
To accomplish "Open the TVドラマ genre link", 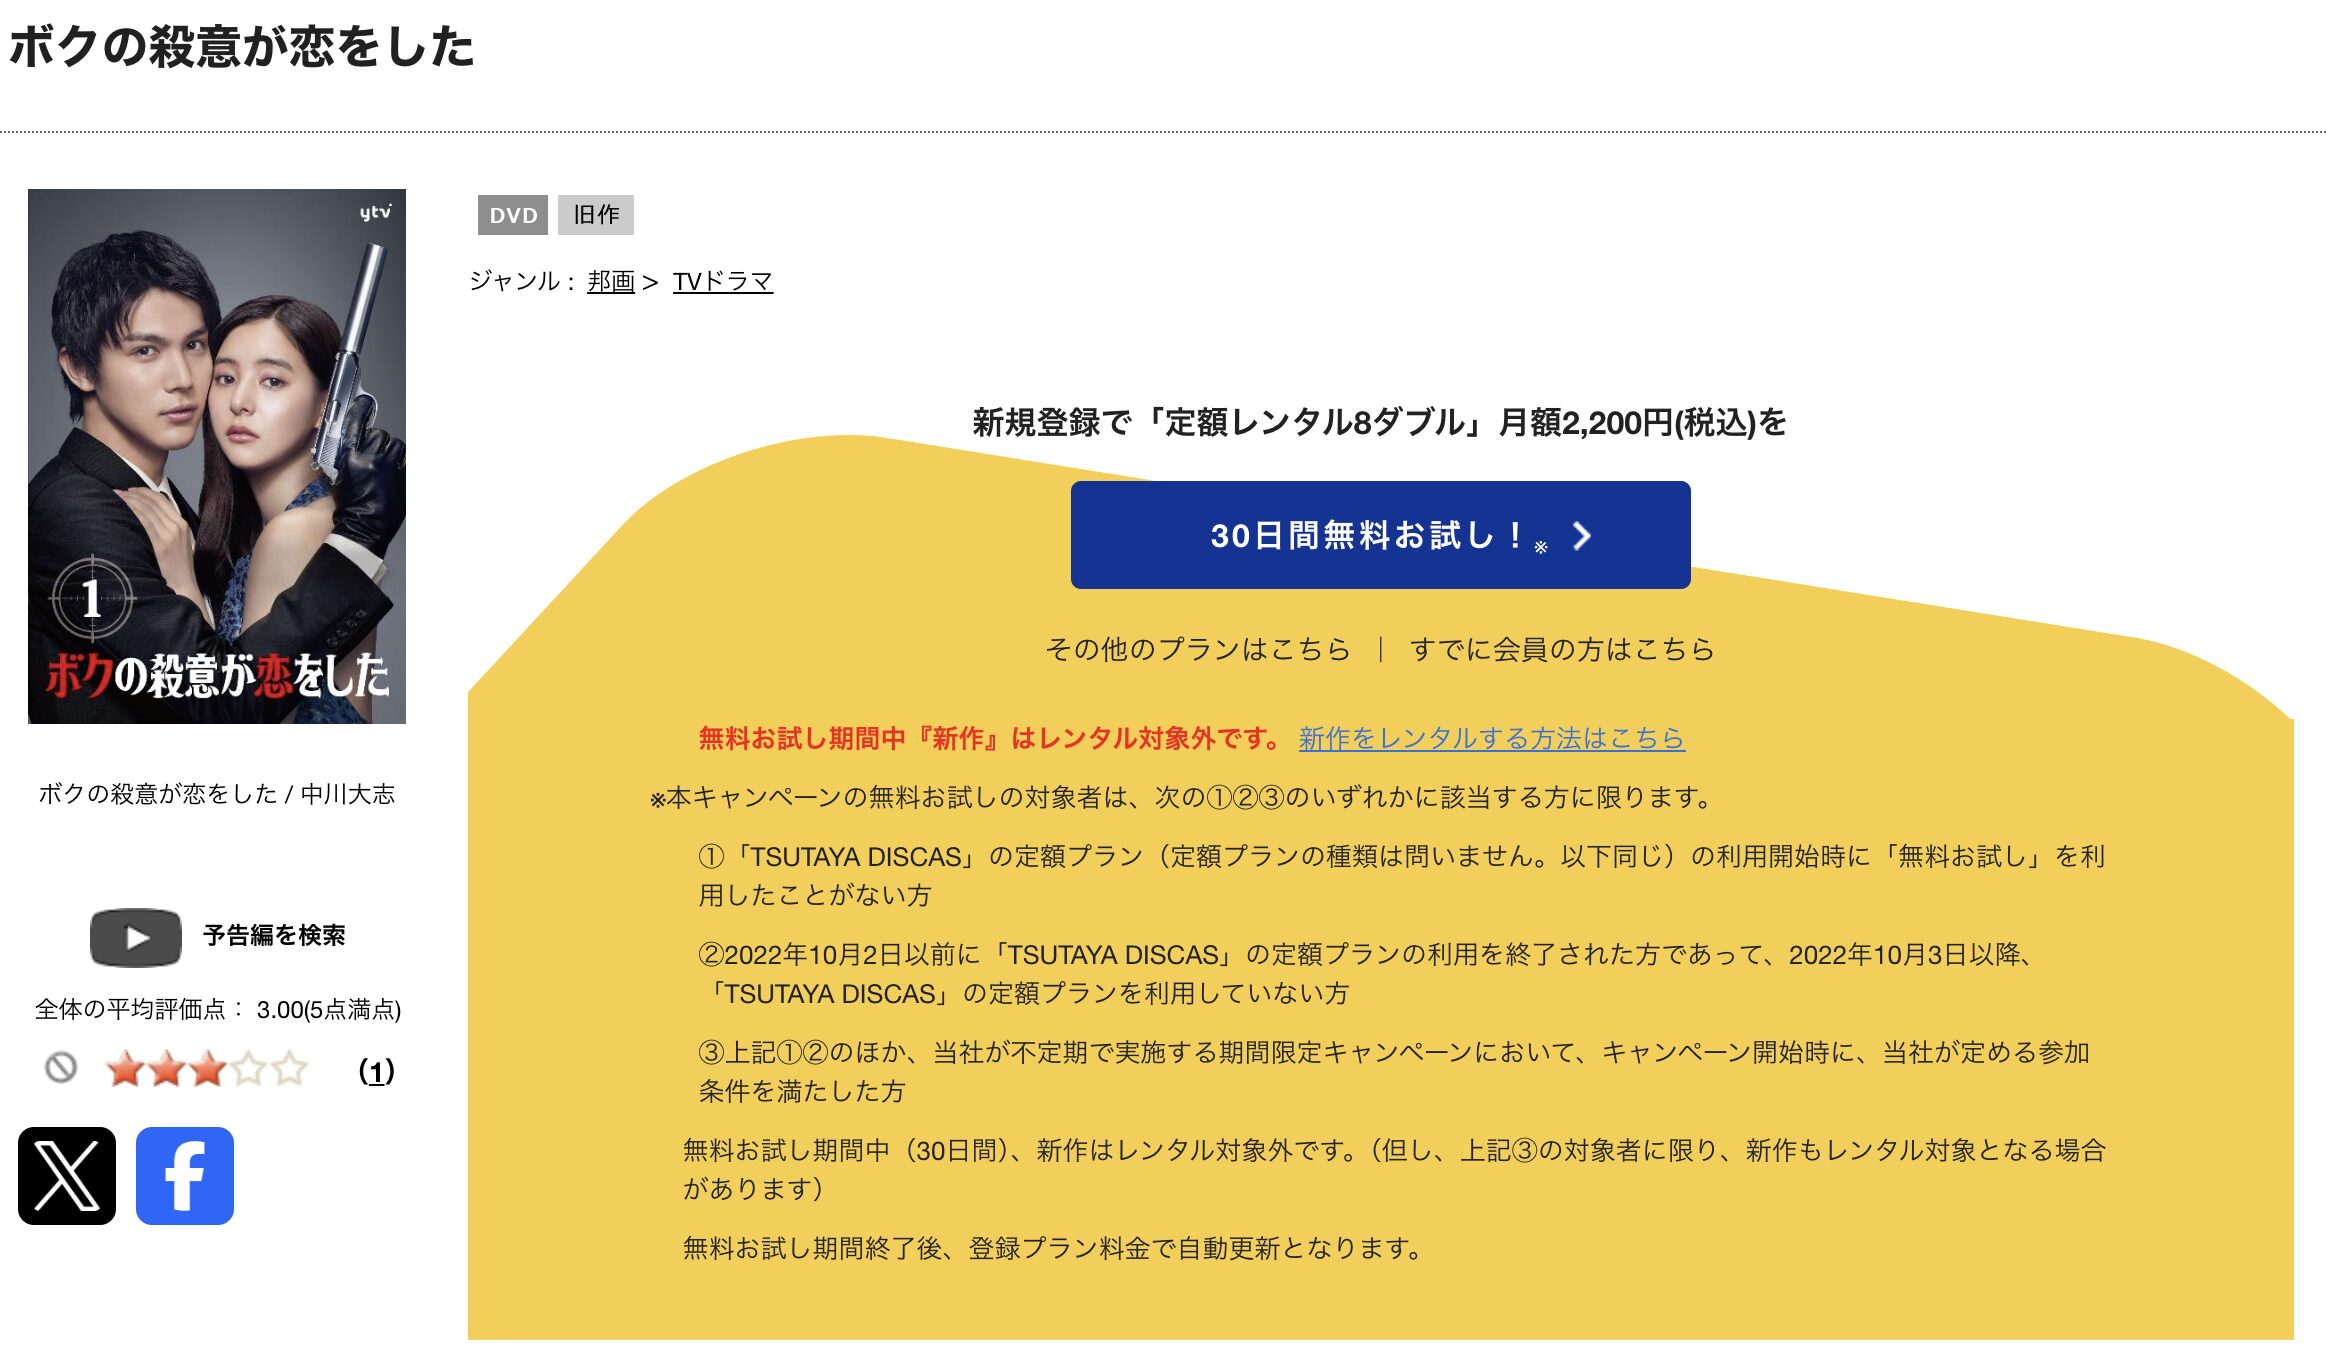I will coord(723,282).
